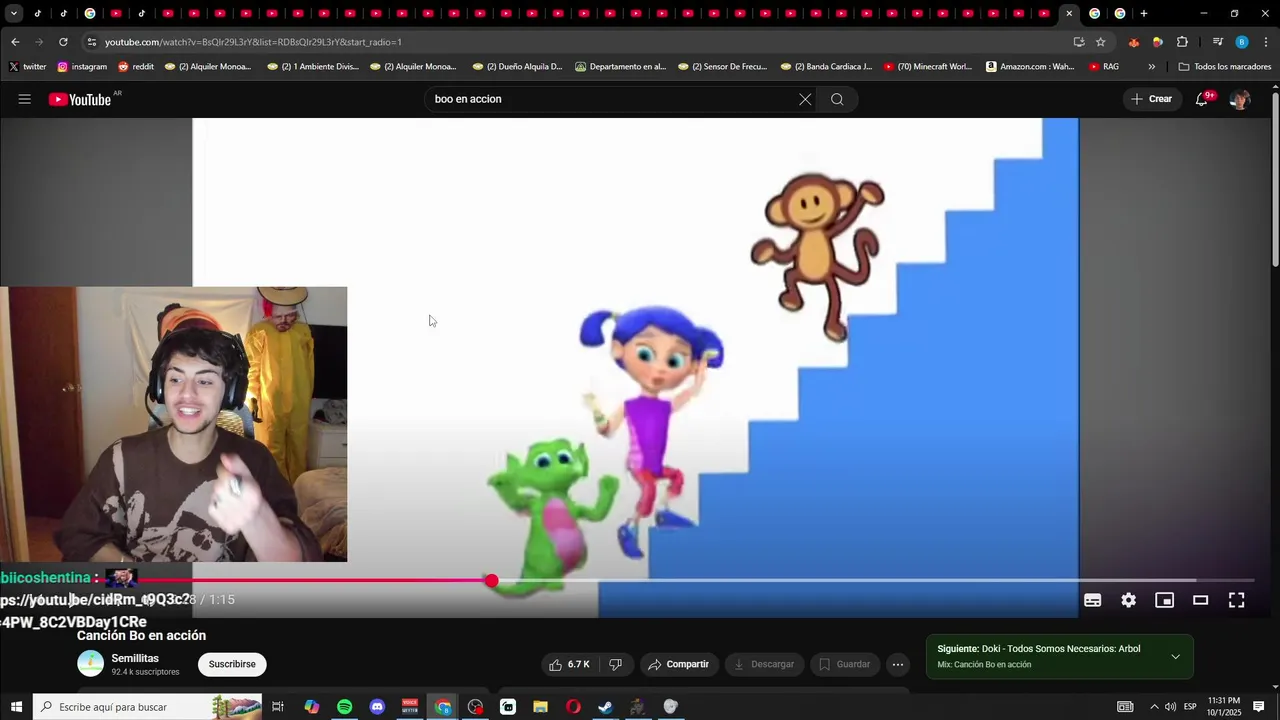Screen dimensions: 1280x720
Task: Open the clock showing 11:31 PM
Action: [1224, 707]
